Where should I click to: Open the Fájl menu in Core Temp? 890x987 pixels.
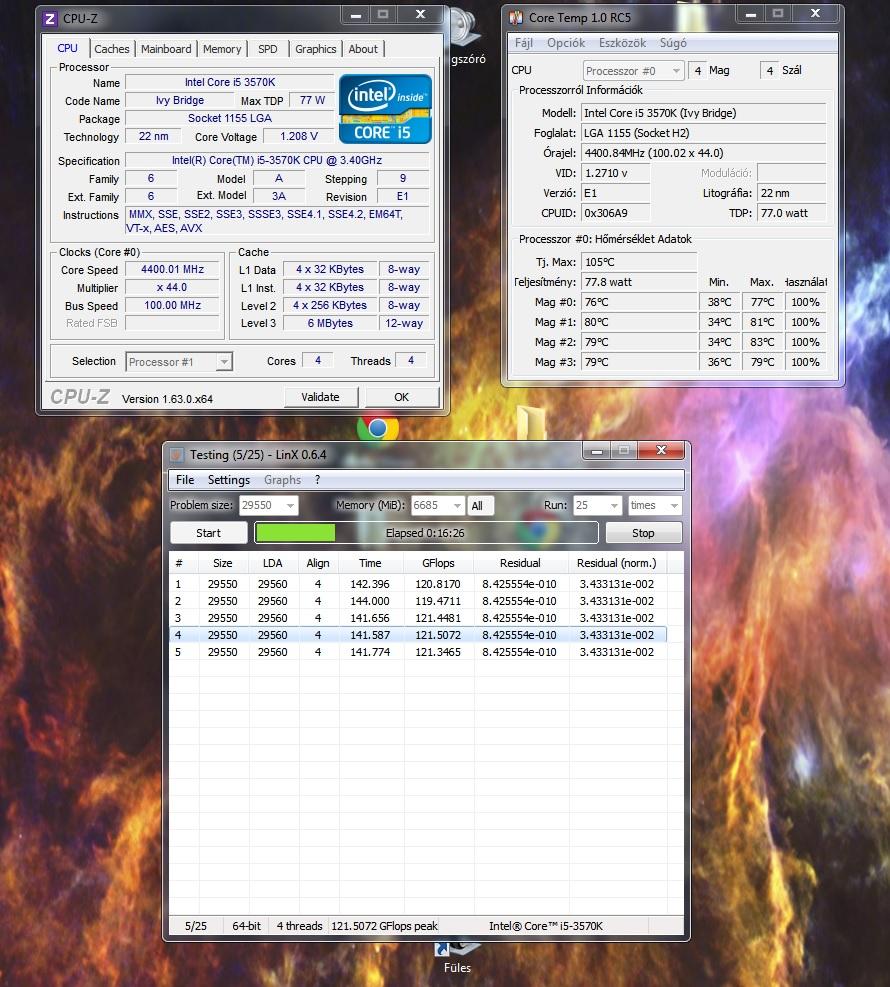coord(524,43)
